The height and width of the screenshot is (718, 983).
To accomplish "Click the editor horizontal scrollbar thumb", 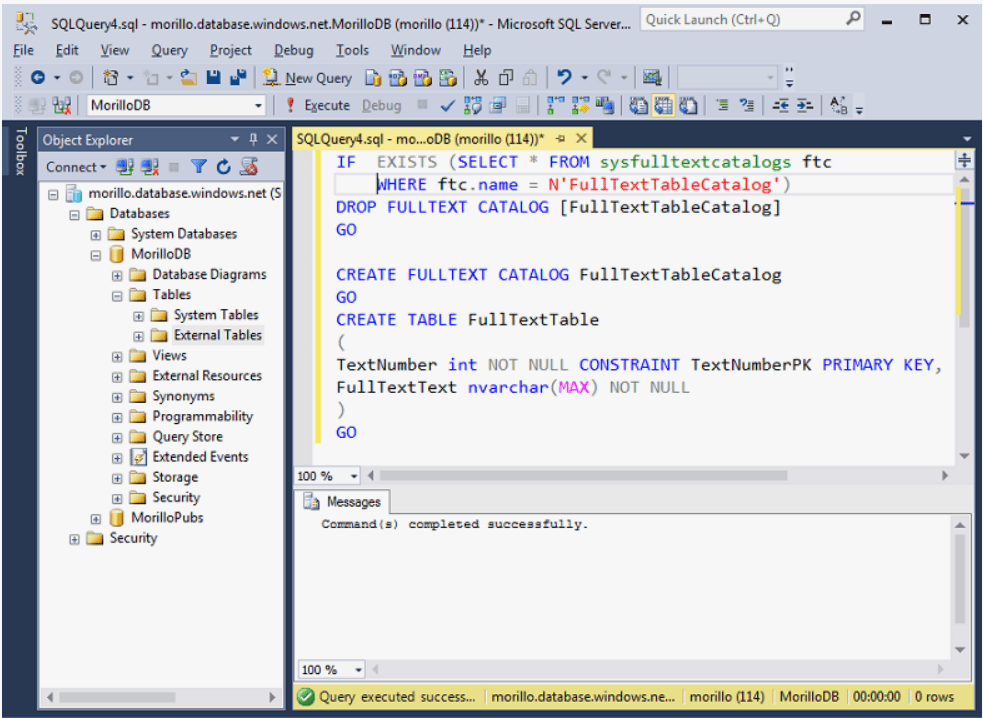I will [x=583, y=475].
